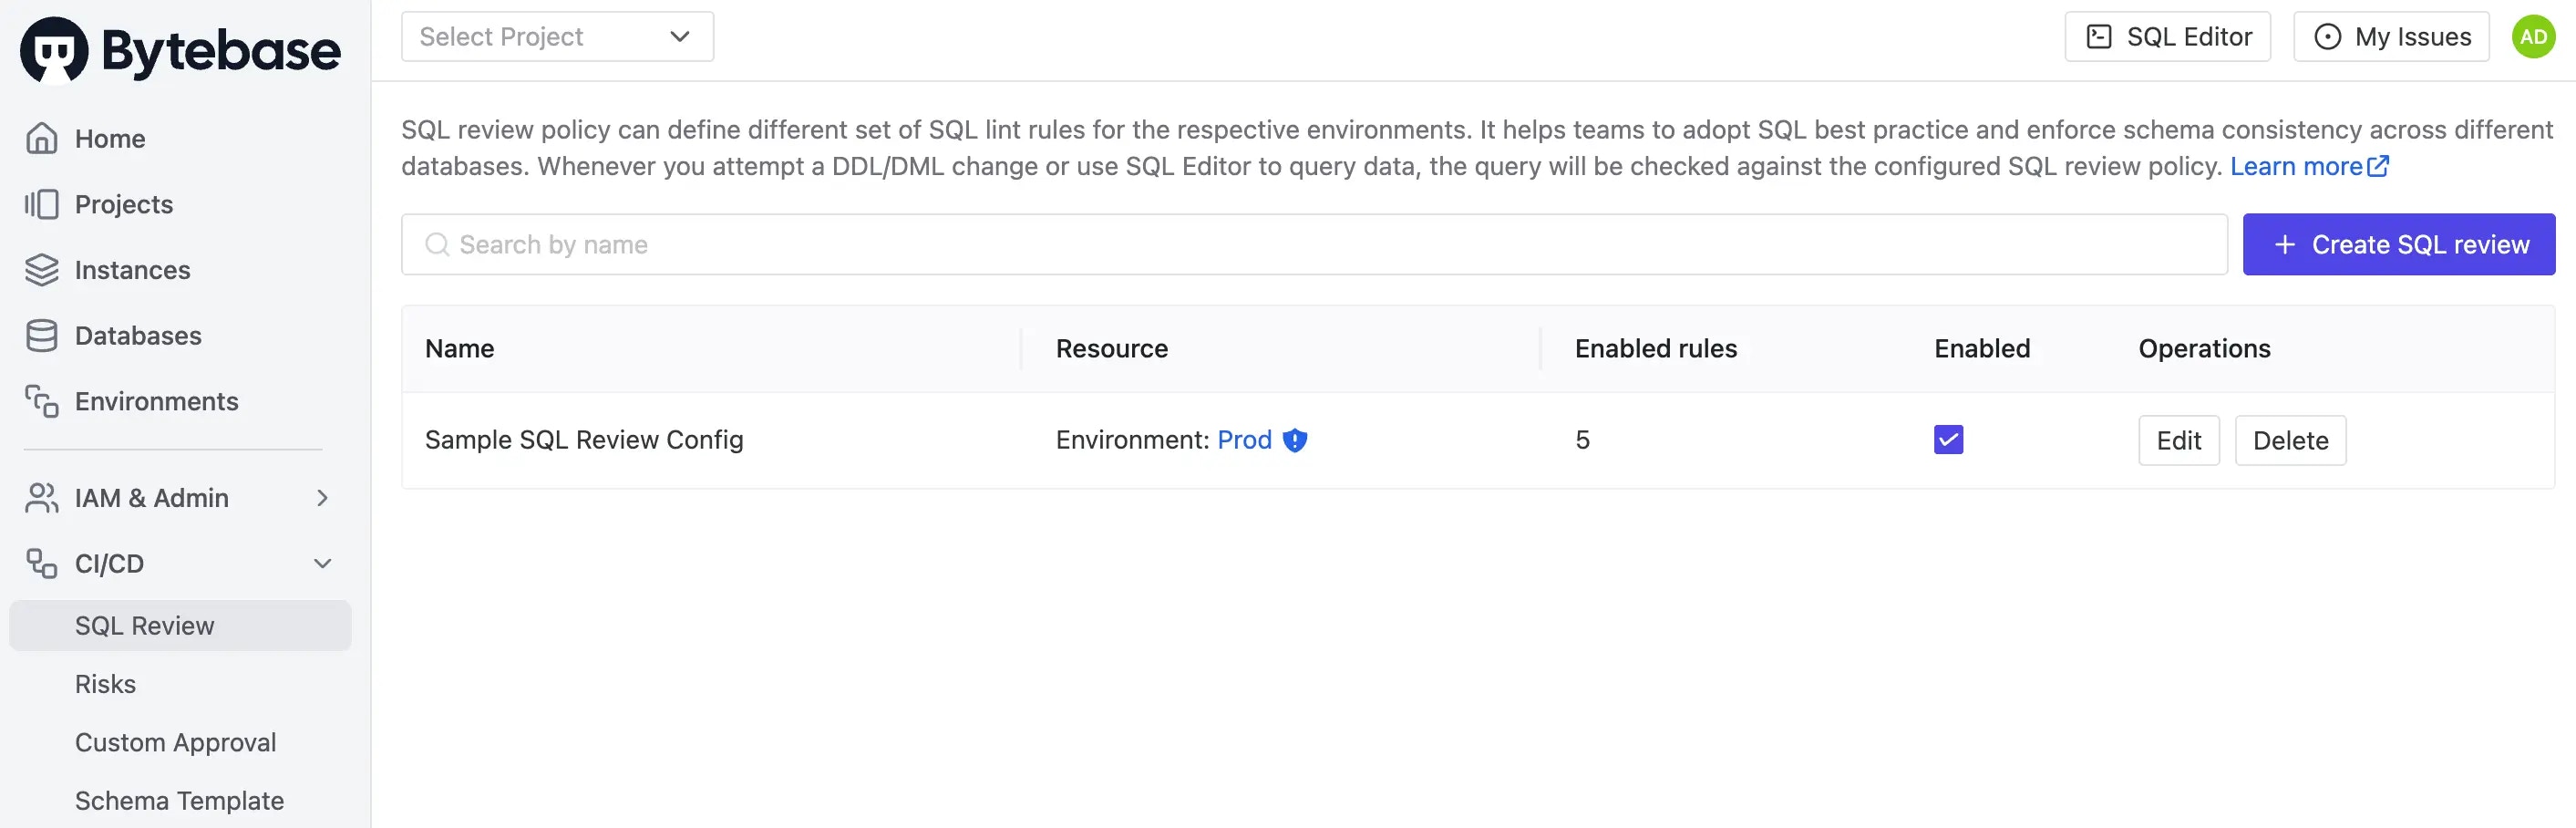Click the Instances sidebar icon

pyautogui.click(x=41, y=269)
